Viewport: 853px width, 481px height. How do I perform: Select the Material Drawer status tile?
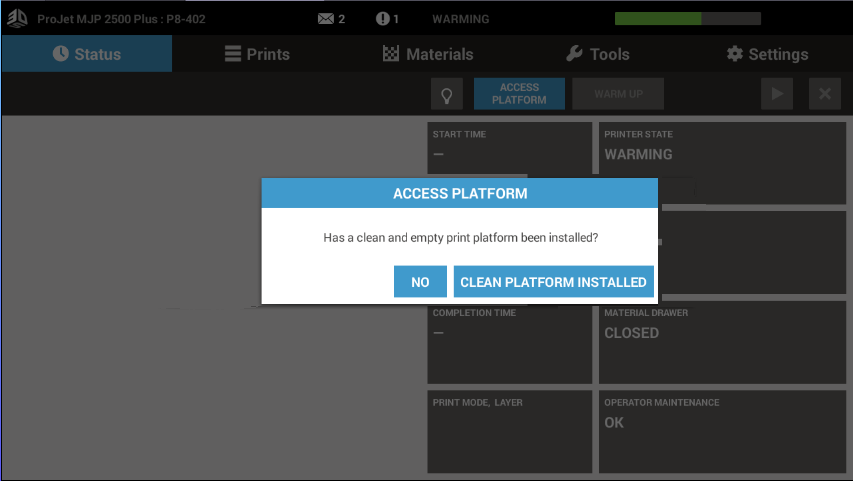pyautogui.click(x=722, y=342)
